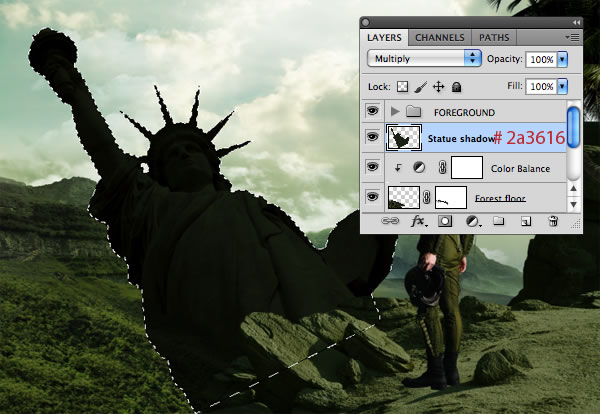Click the Forest floor mask link icon
The width and height of the screenshot is (600, 414).
pos(427,197)
